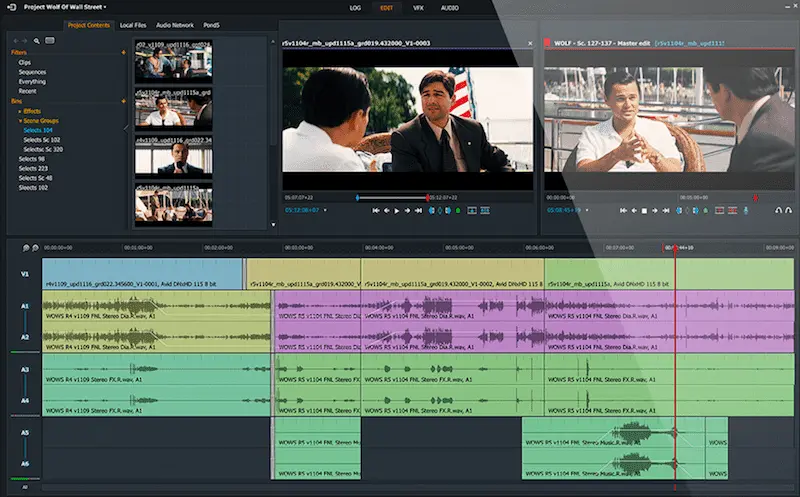
Task: Toggle the A5 audio track
Action: click(24, 433)
